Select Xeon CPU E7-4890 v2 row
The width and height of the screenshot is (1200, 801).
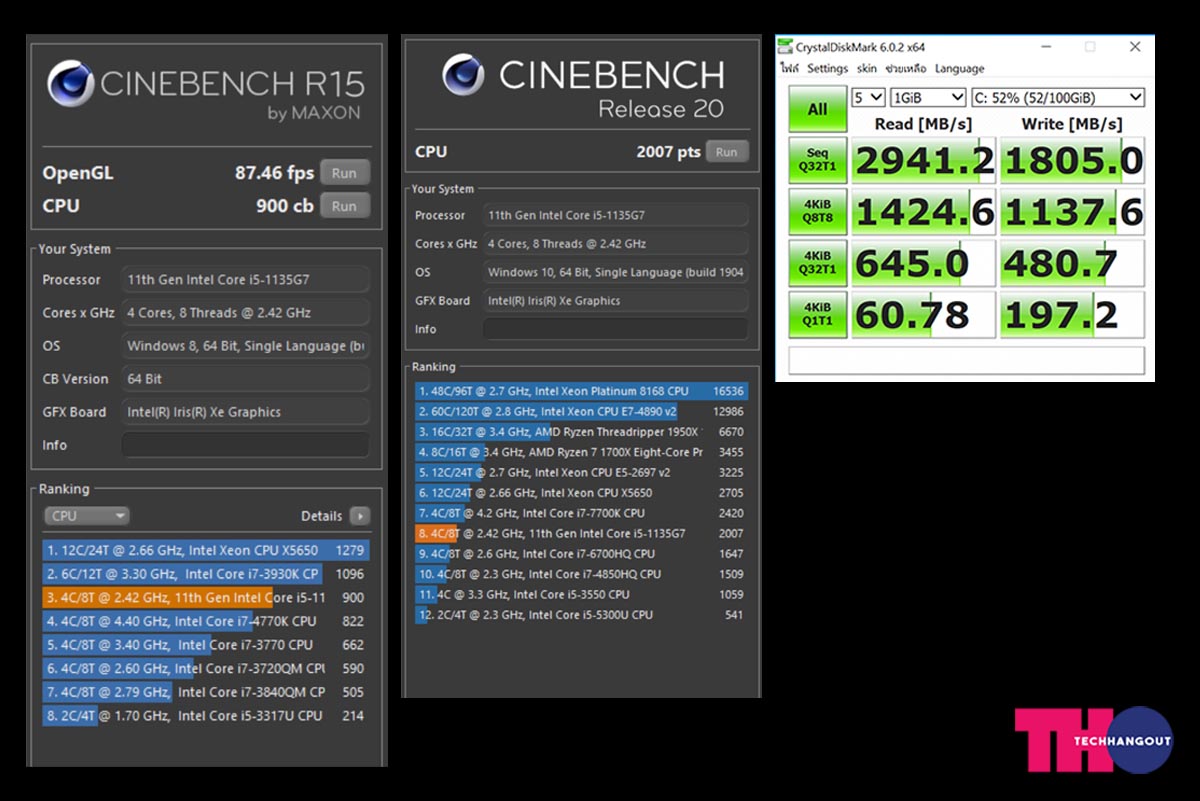[581, 412]
